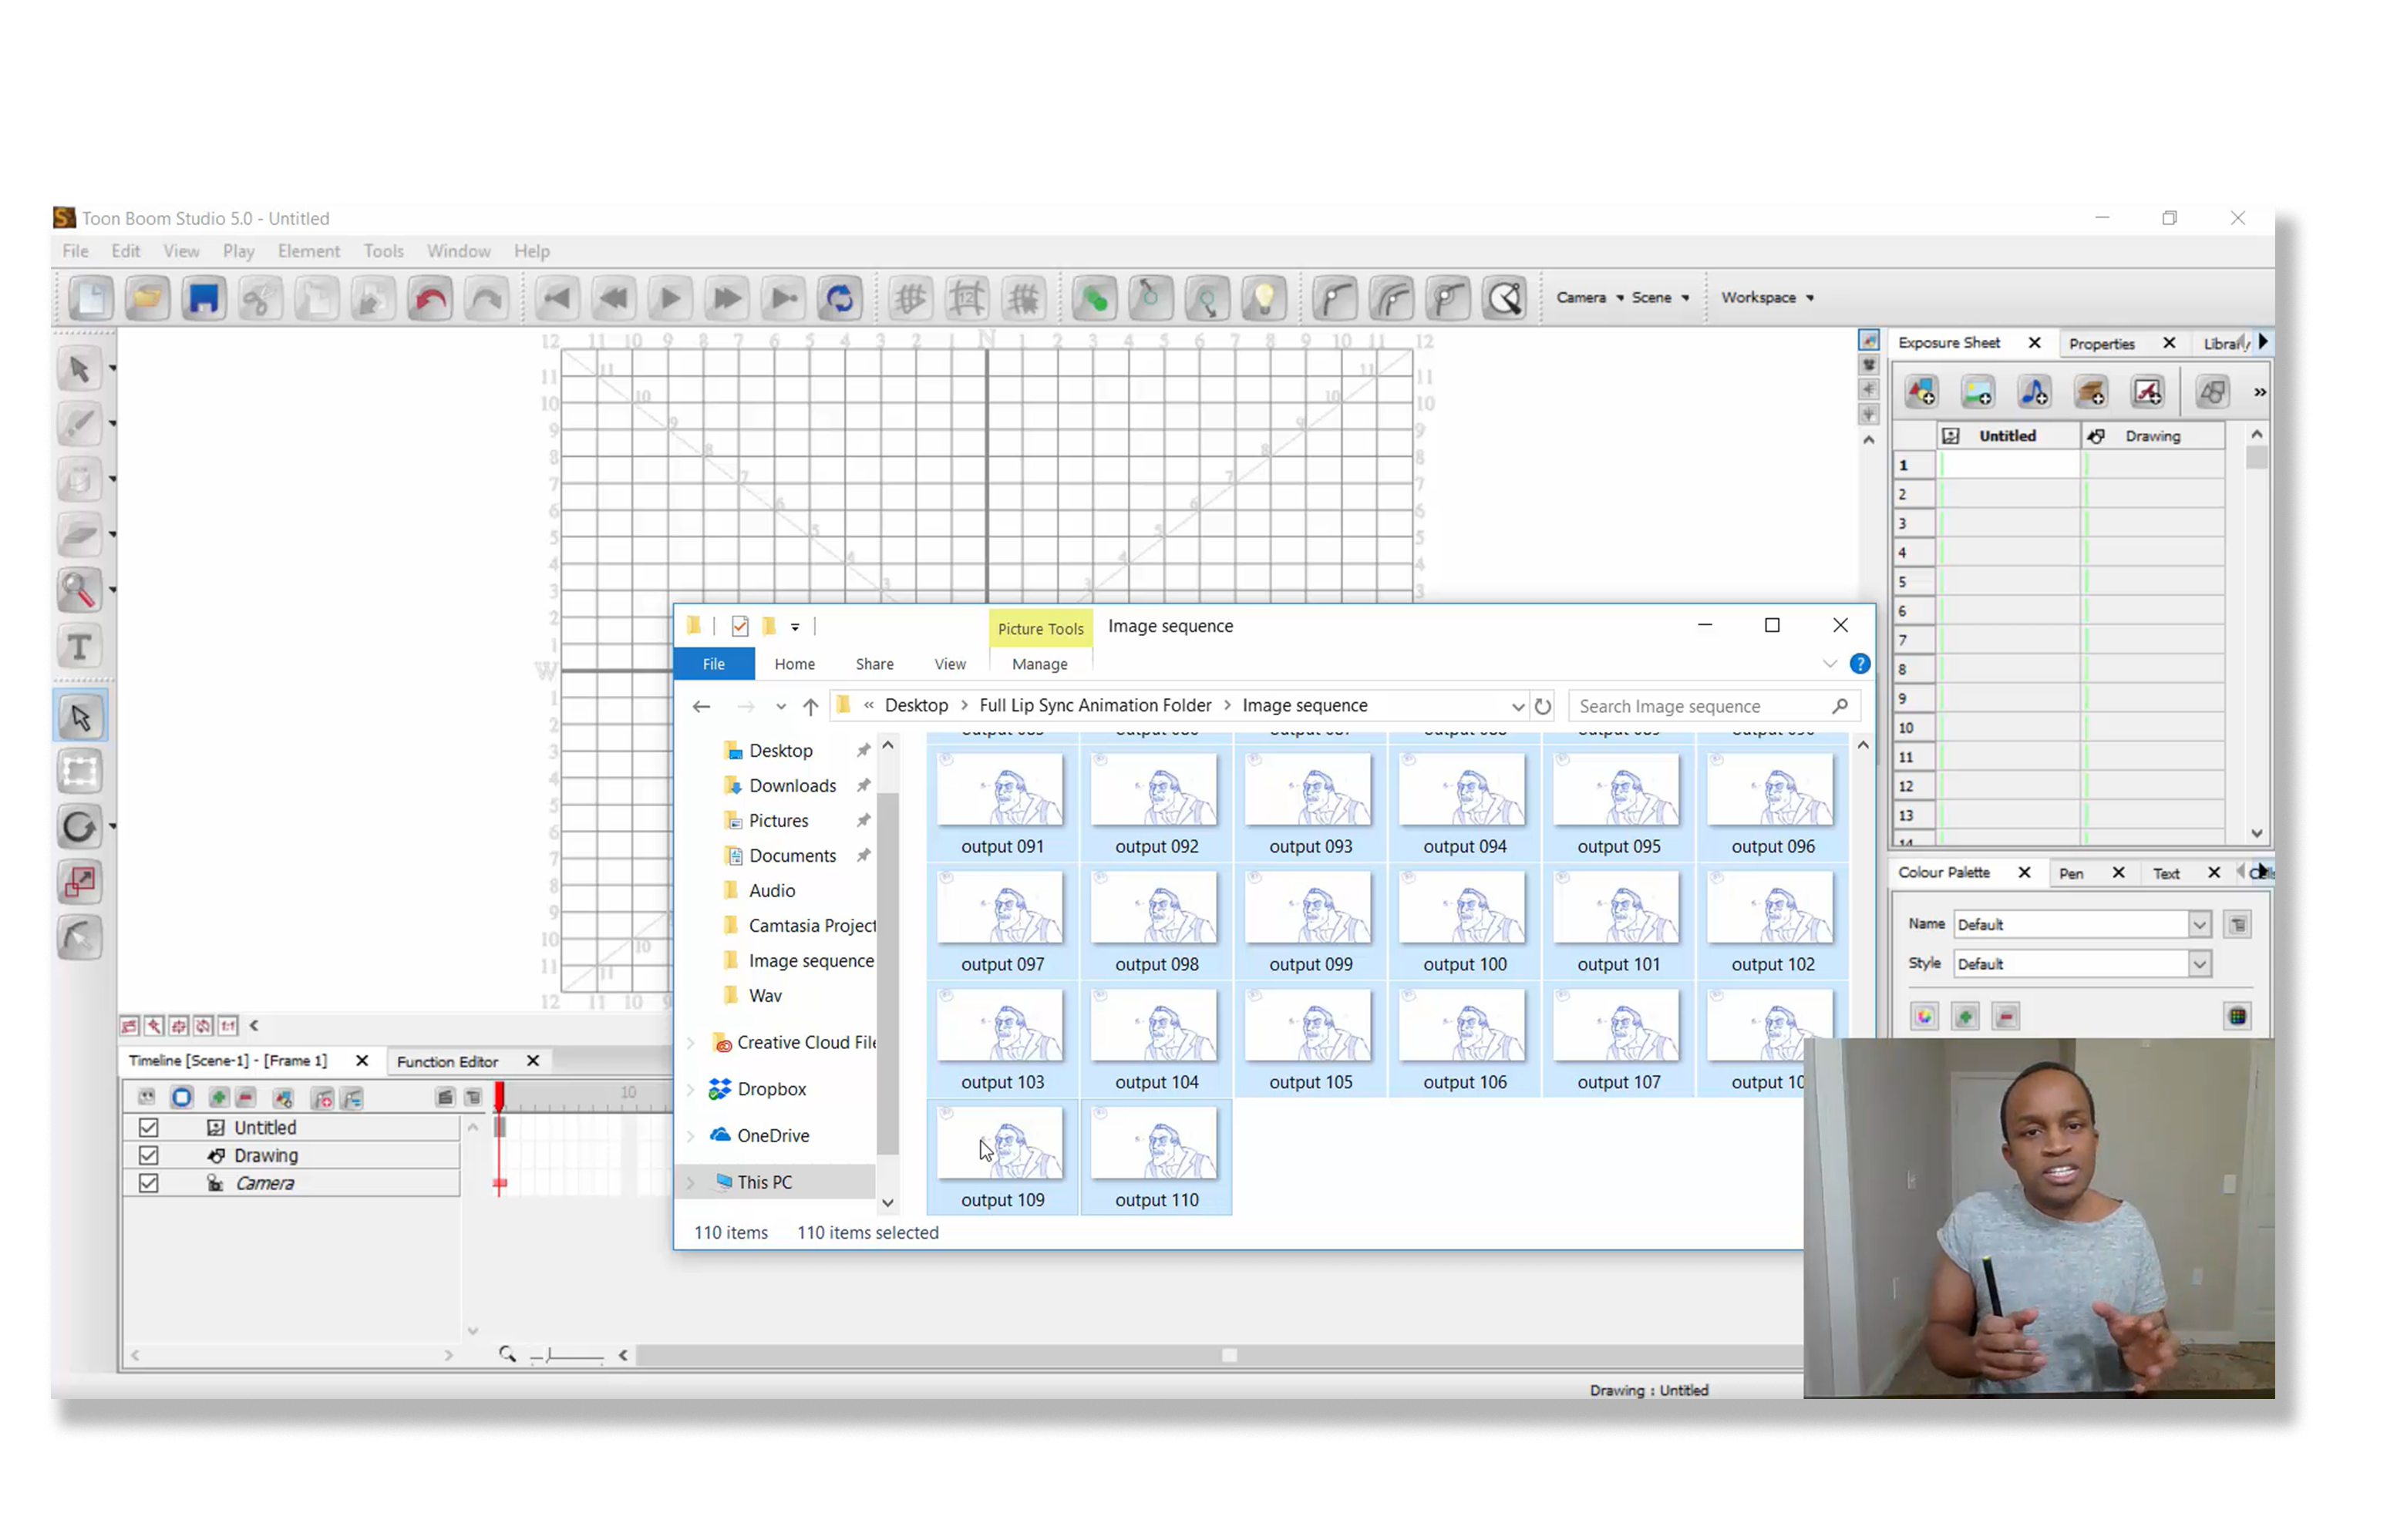Toggle item check boxes icon in Explorer title bar
Viewport: 2387px width, 1540px height.
click(x=740, y=626)
